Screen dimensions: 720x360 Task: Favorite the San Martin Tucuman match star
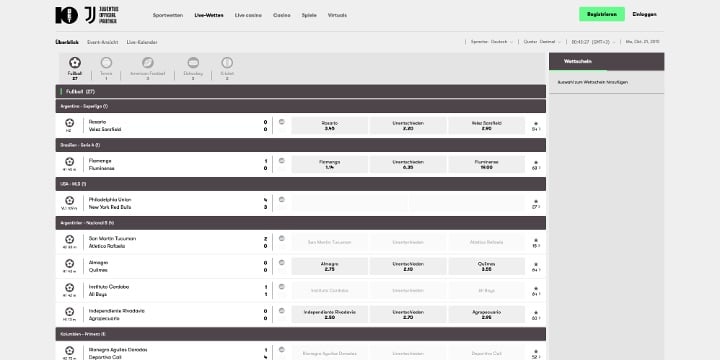coord(535,240)
